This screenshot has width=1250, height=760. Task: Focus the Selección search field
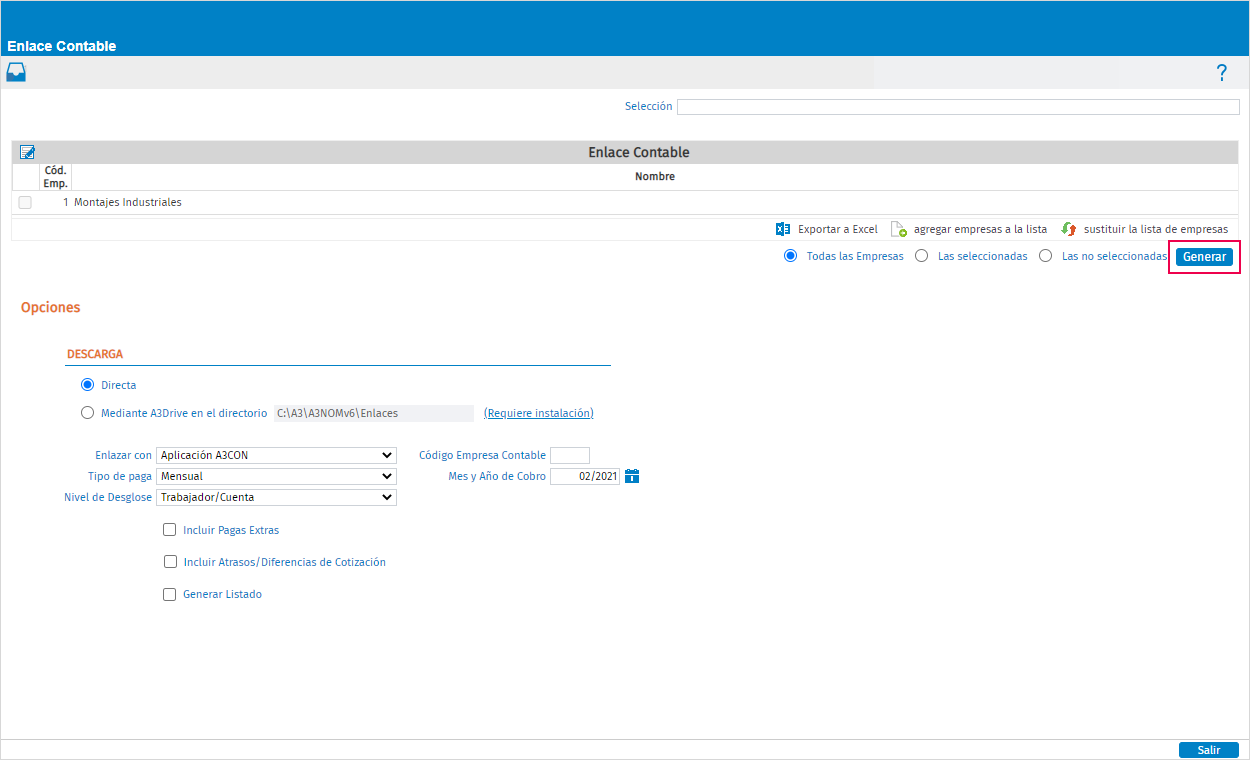958,107
